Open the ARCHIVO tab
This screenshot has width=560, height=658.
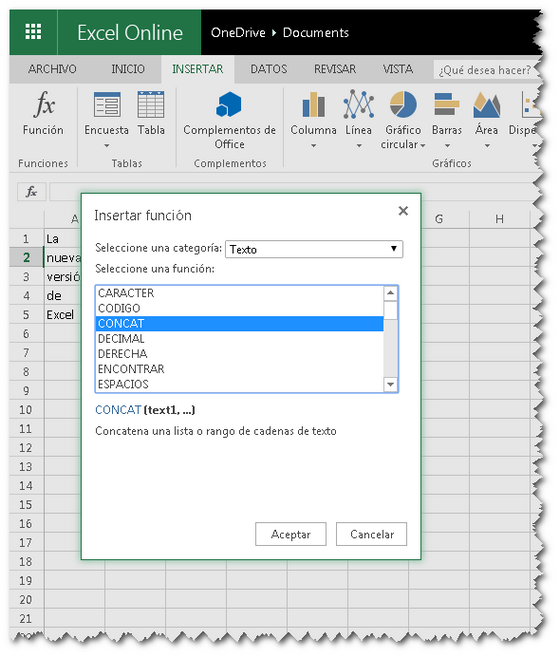click(x=52, y=69)
